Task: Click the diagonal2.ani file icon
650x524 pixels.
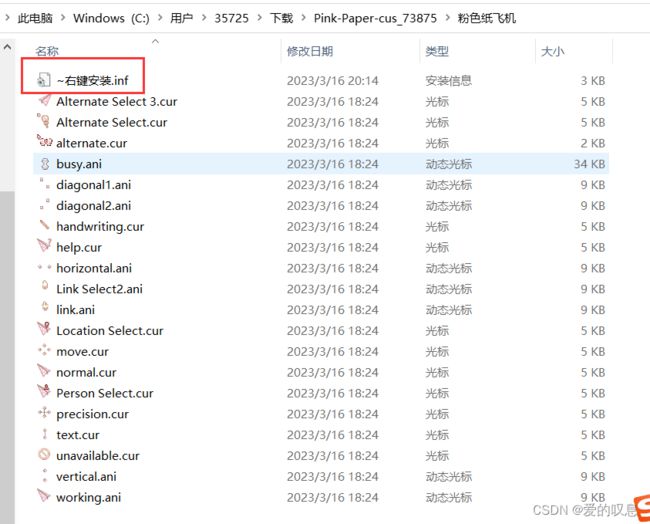Action: click(44, 204)
